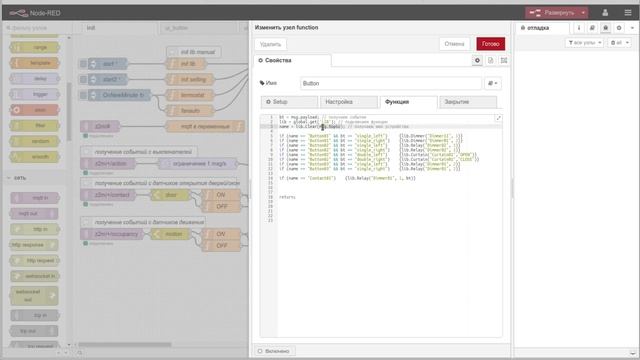This screenshot has width=640, height=360.
Task: Expand the code editor to full screen
Action: [x=498, y=118]
